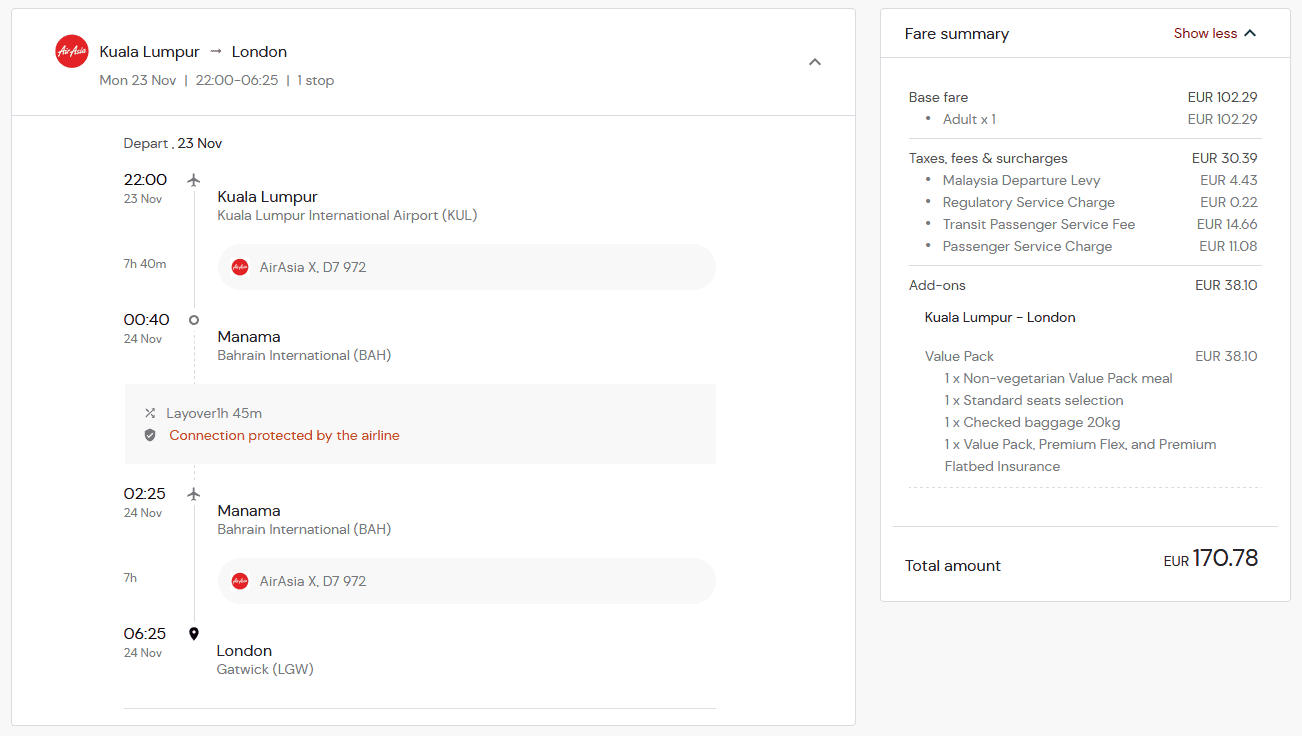This screenshot has width=1302, height=736.
Task: Click the Base fare label
Action: [938, 97]
